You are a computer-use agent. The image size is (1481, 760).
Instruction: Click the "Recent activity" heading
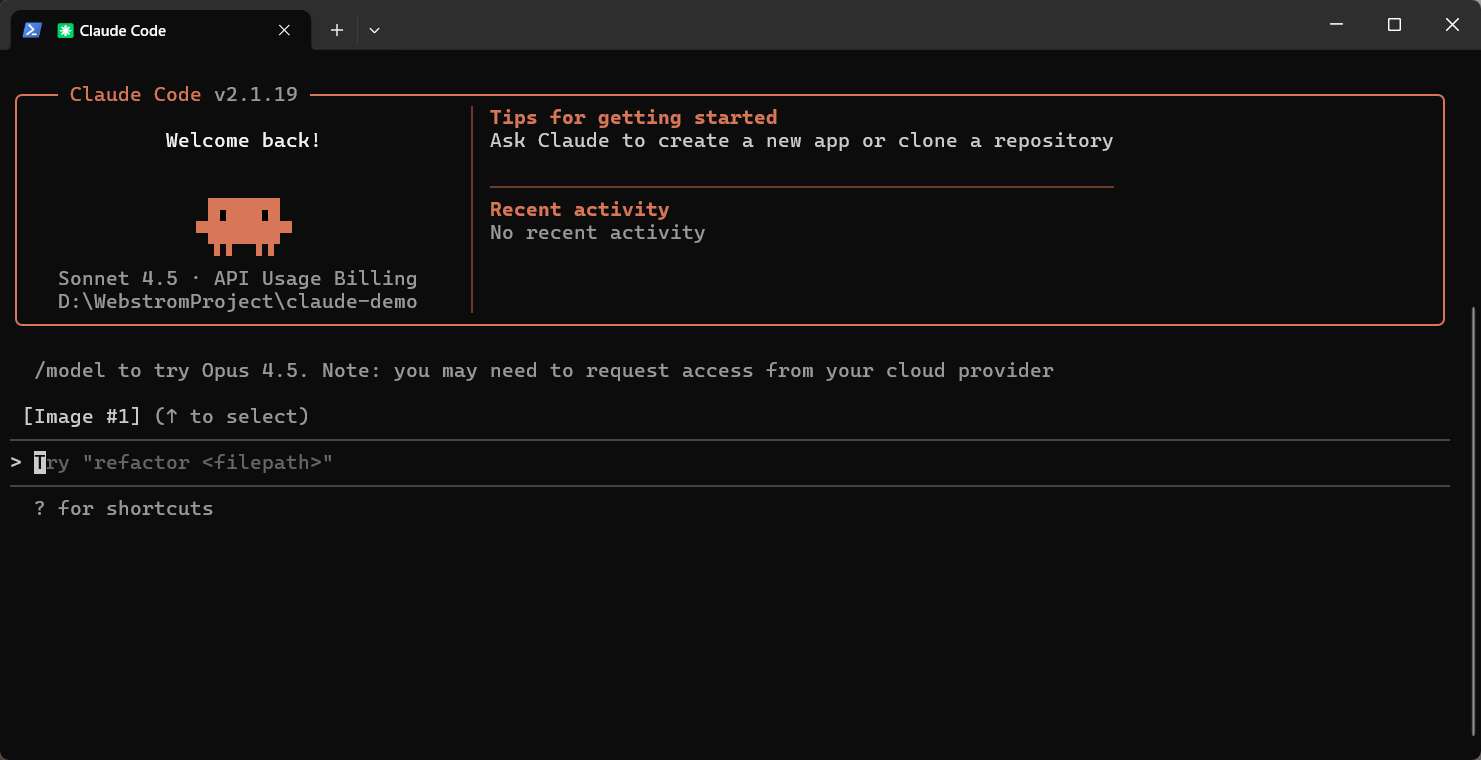pyautogui.click(x=579, y=209)
